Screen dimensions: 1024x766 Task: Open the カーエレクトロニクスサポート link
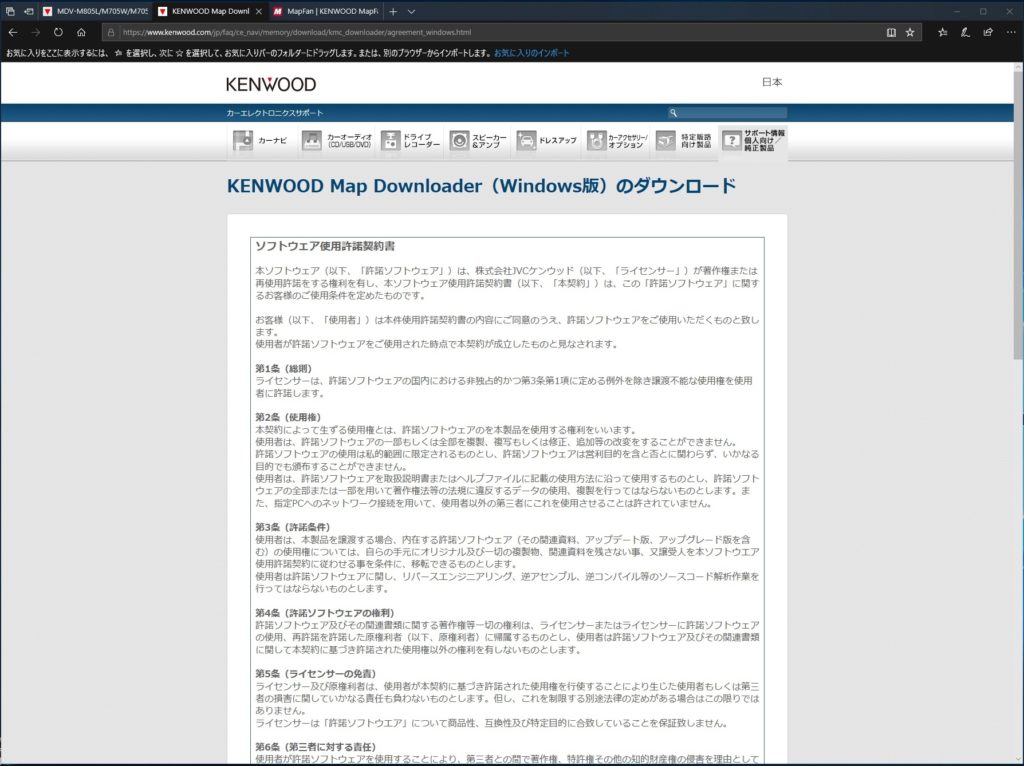click(275, 113)
